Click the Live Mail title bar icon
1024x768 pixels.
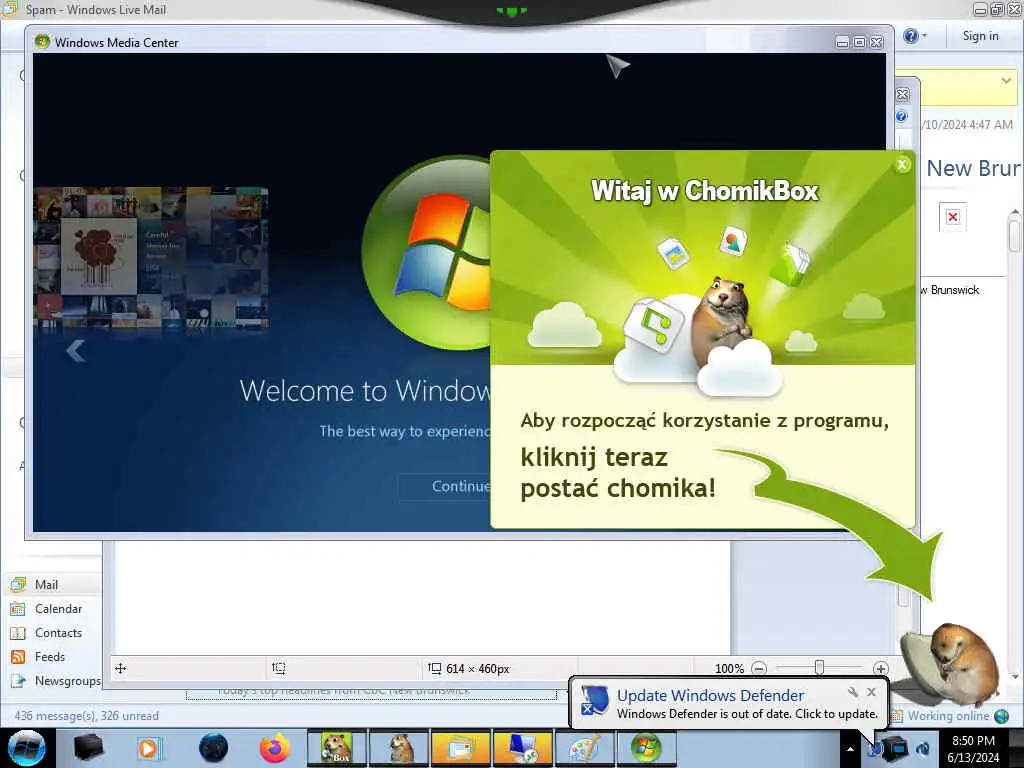(9, 9)
